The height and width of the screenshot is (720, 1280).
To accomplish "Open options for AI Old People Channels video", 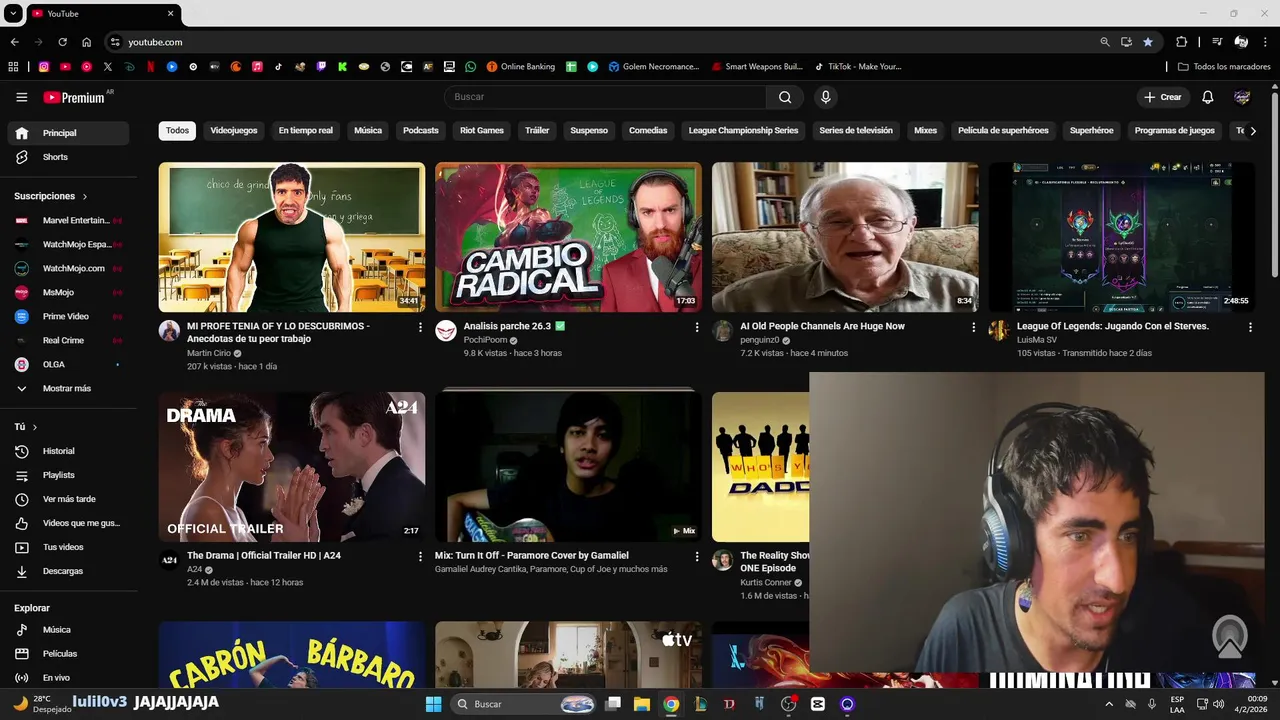I will (973, 327).
